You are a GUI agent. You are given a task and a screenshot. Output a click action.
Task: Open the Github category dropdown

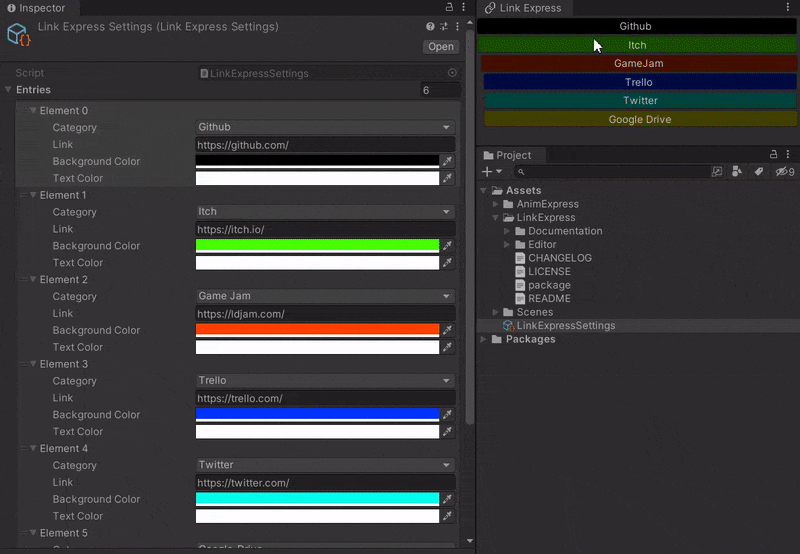point(326,127)
